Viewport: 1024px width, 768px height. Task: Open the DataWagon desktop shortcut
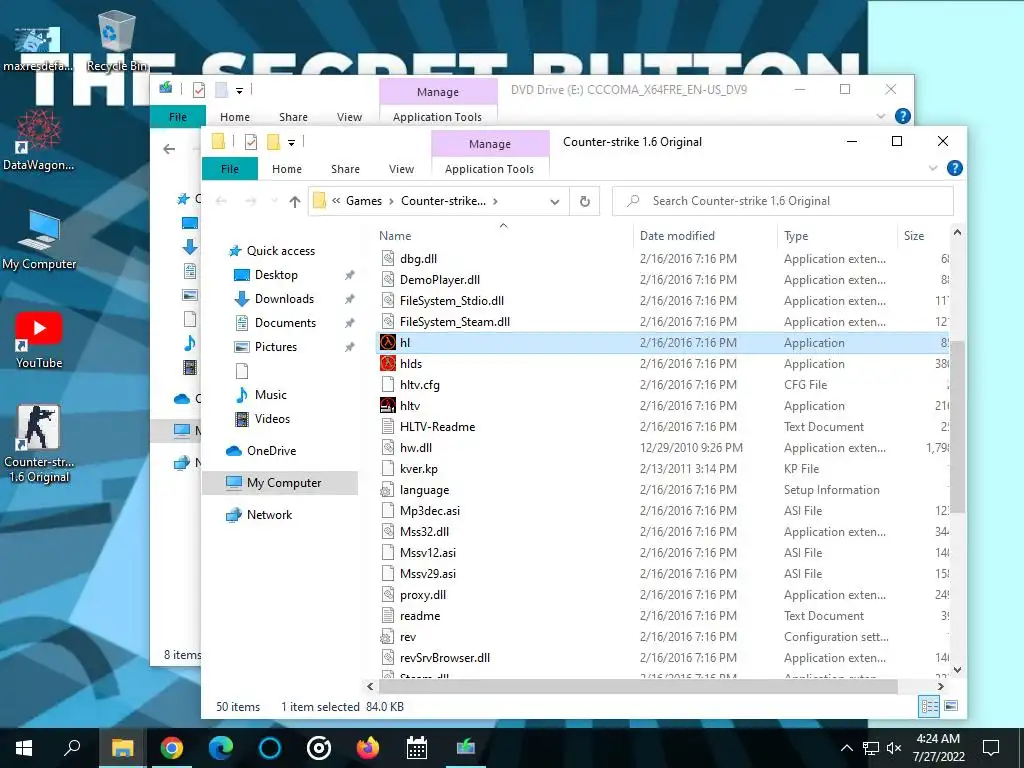pyautogui.click(x=39, y=140)
